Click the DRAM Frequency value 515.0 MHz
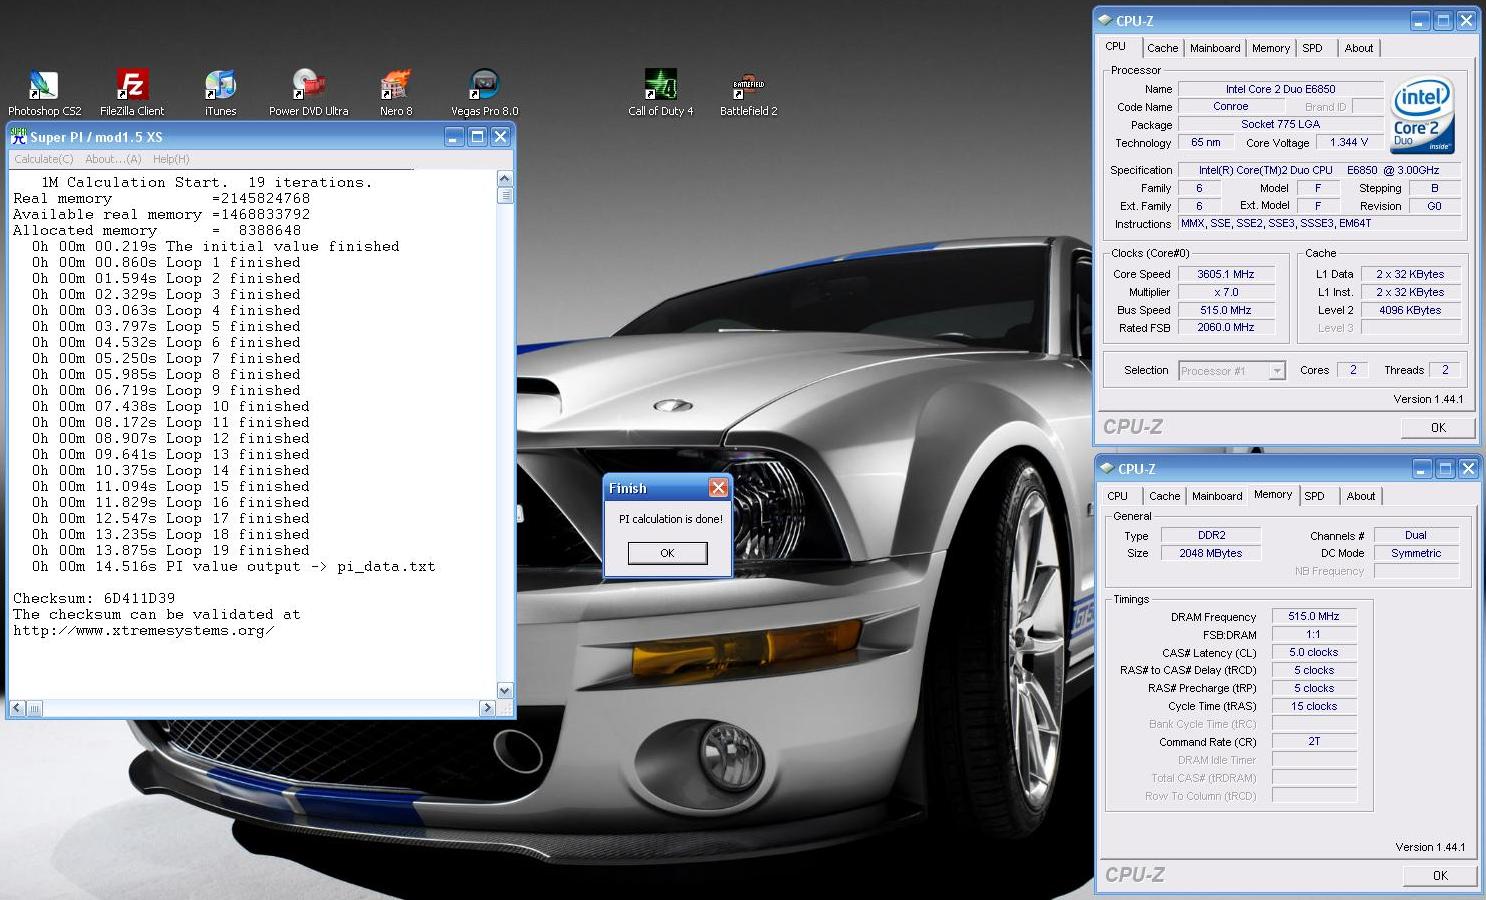 coord(1314,616)
